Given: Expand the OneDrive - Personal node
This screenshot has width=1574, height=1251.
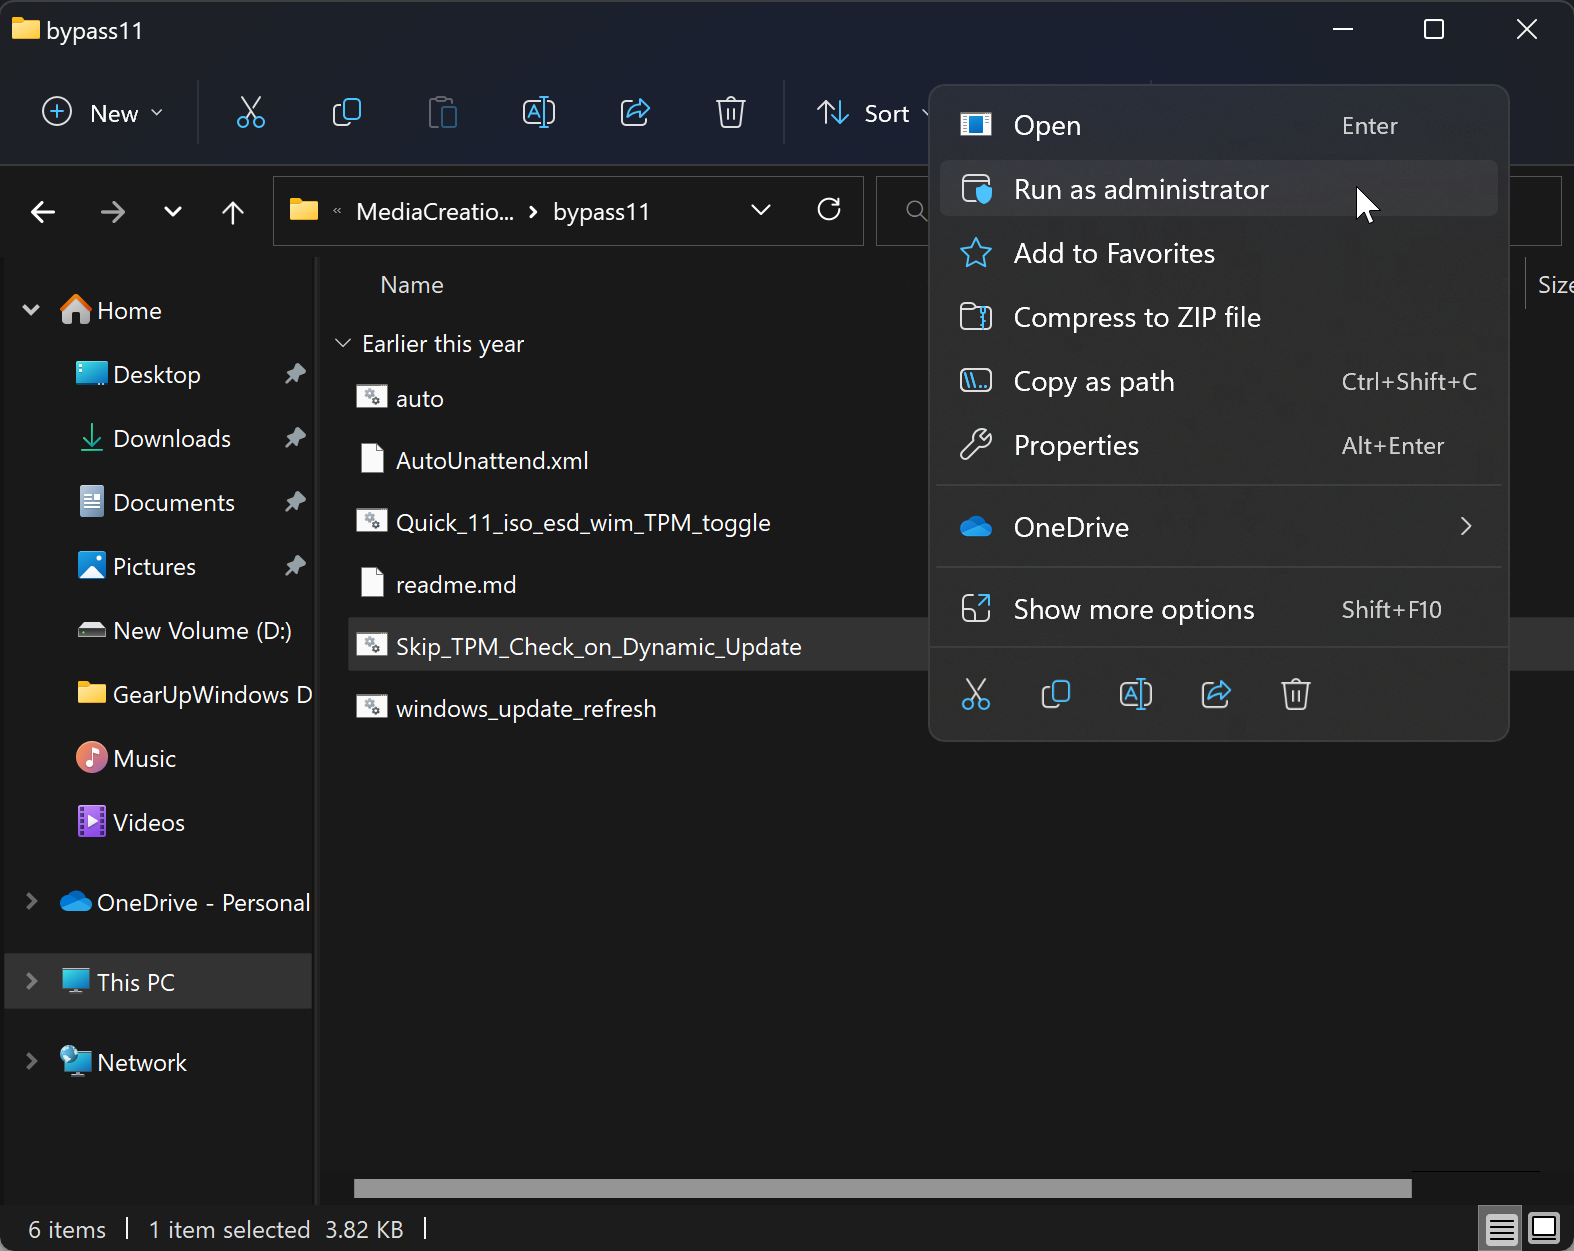Looking at the screenshot, I should coord(31,902).
